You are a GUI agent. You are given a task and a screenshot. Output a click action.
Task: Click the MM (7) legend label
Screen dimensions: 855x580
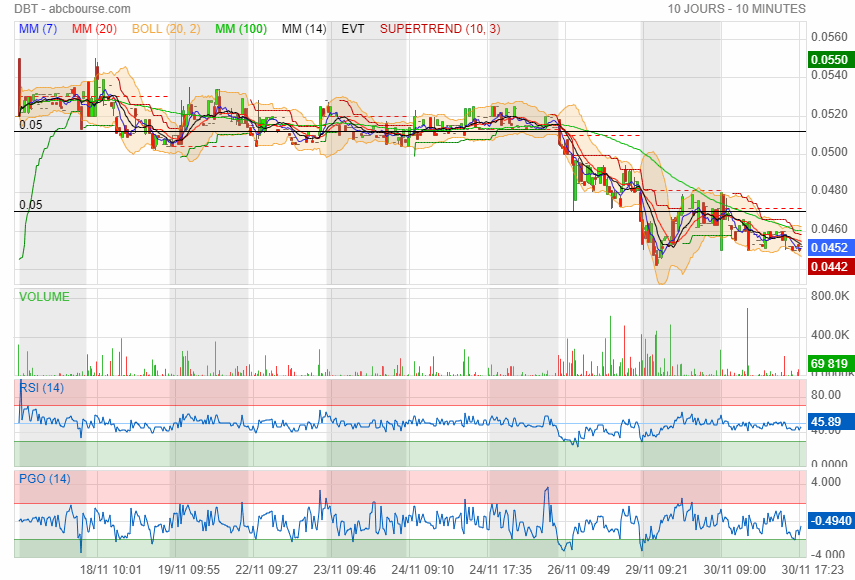tap(38, 29)
